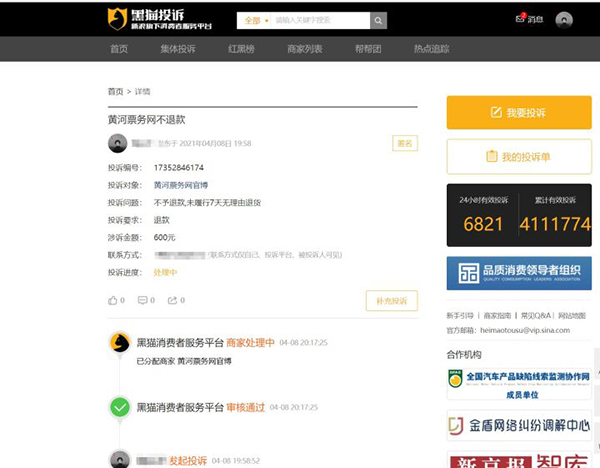Image resolution: width=600 pixels, height=468 pixels.
Task: Open 红黑榜 navigation tab
Action: pyautogui.click(x=241, y=49)
